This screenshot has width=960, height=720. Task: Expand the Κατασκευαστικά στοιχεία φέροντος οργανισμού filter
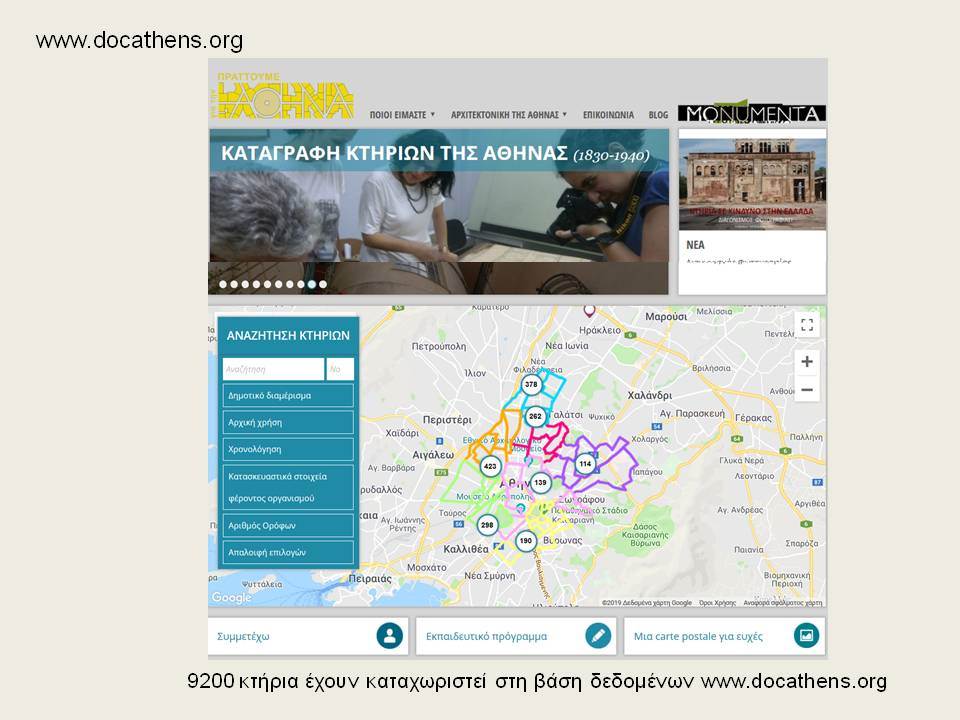[288, 487]
